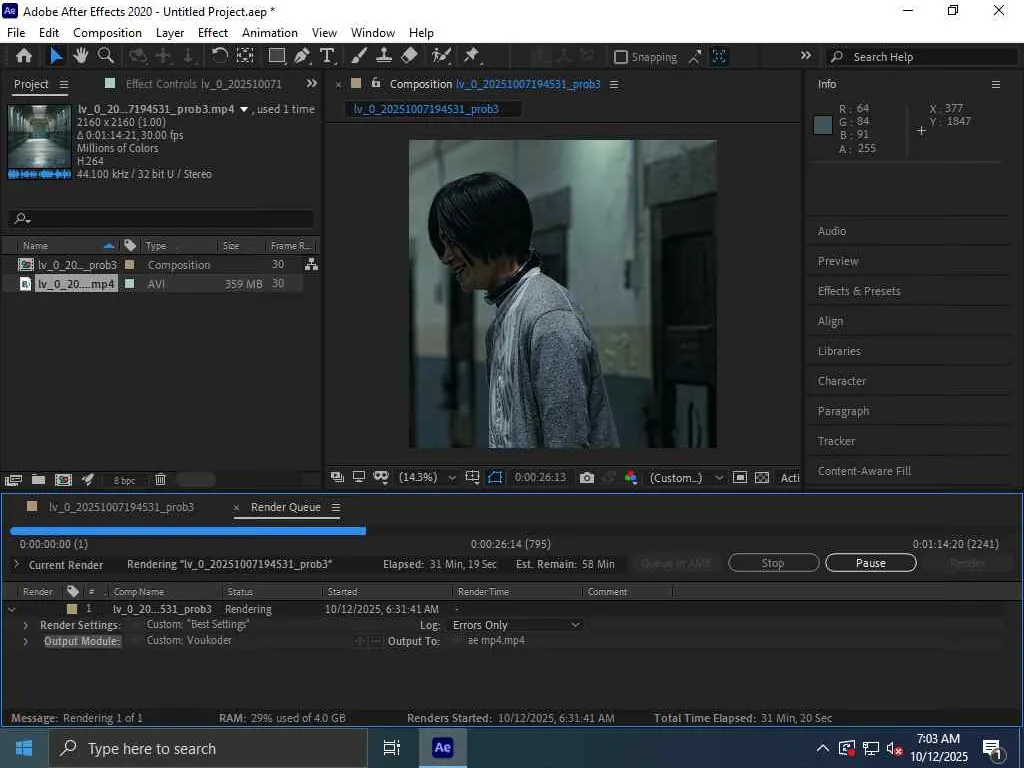
Task: Select the Hand tool
Action: click(x=81, y=56)
